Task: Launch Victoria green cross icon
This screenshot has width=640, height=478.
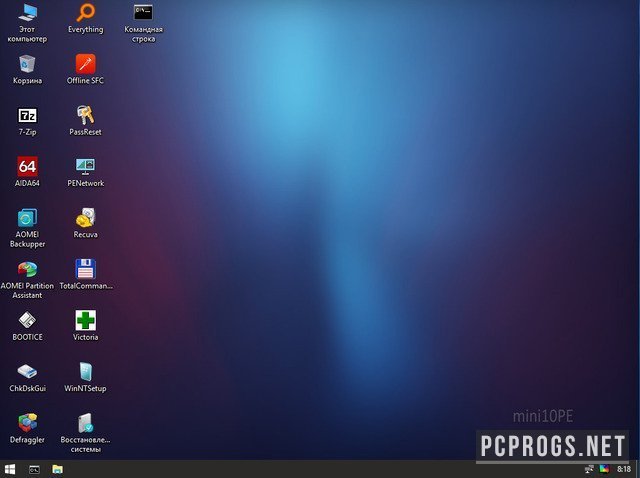Action: (x=85, y=325)
